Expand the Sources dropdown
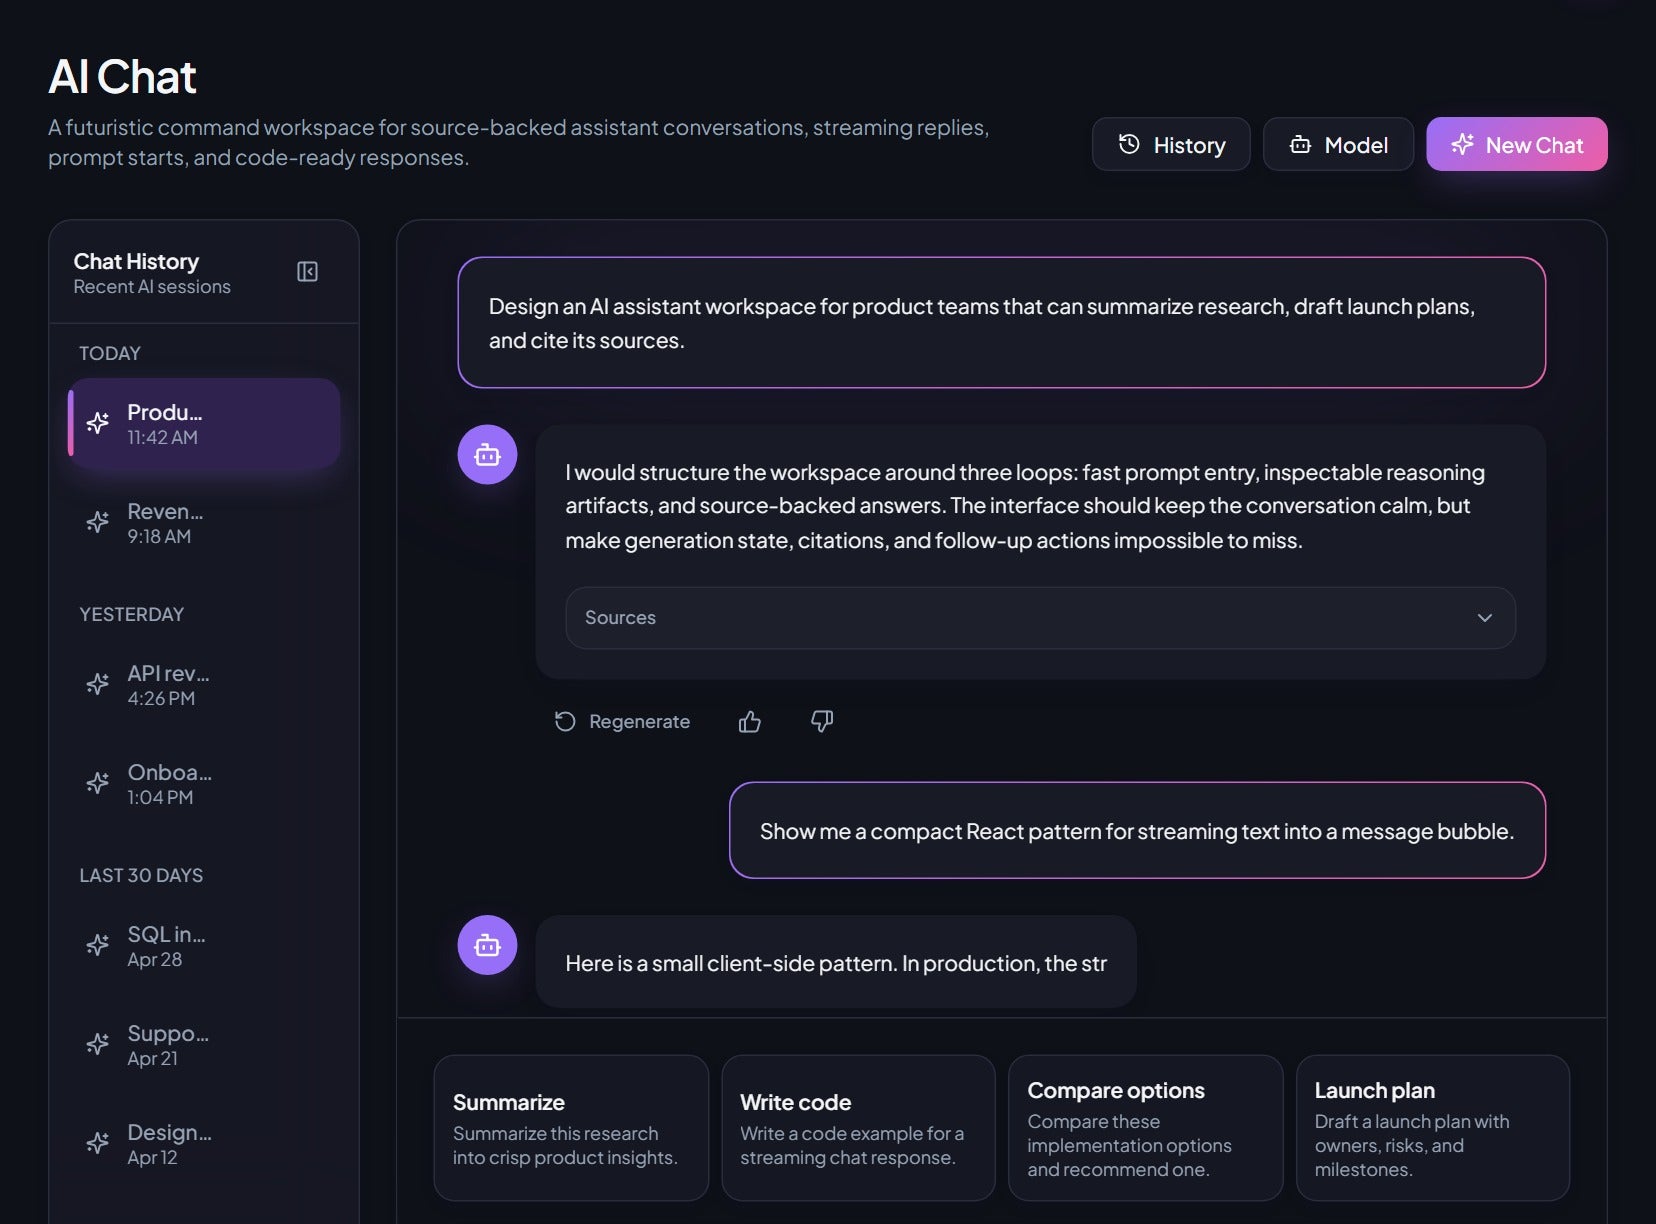Image resolution: width=1656 pixels, height=1224 pixels. point(1040,618)
